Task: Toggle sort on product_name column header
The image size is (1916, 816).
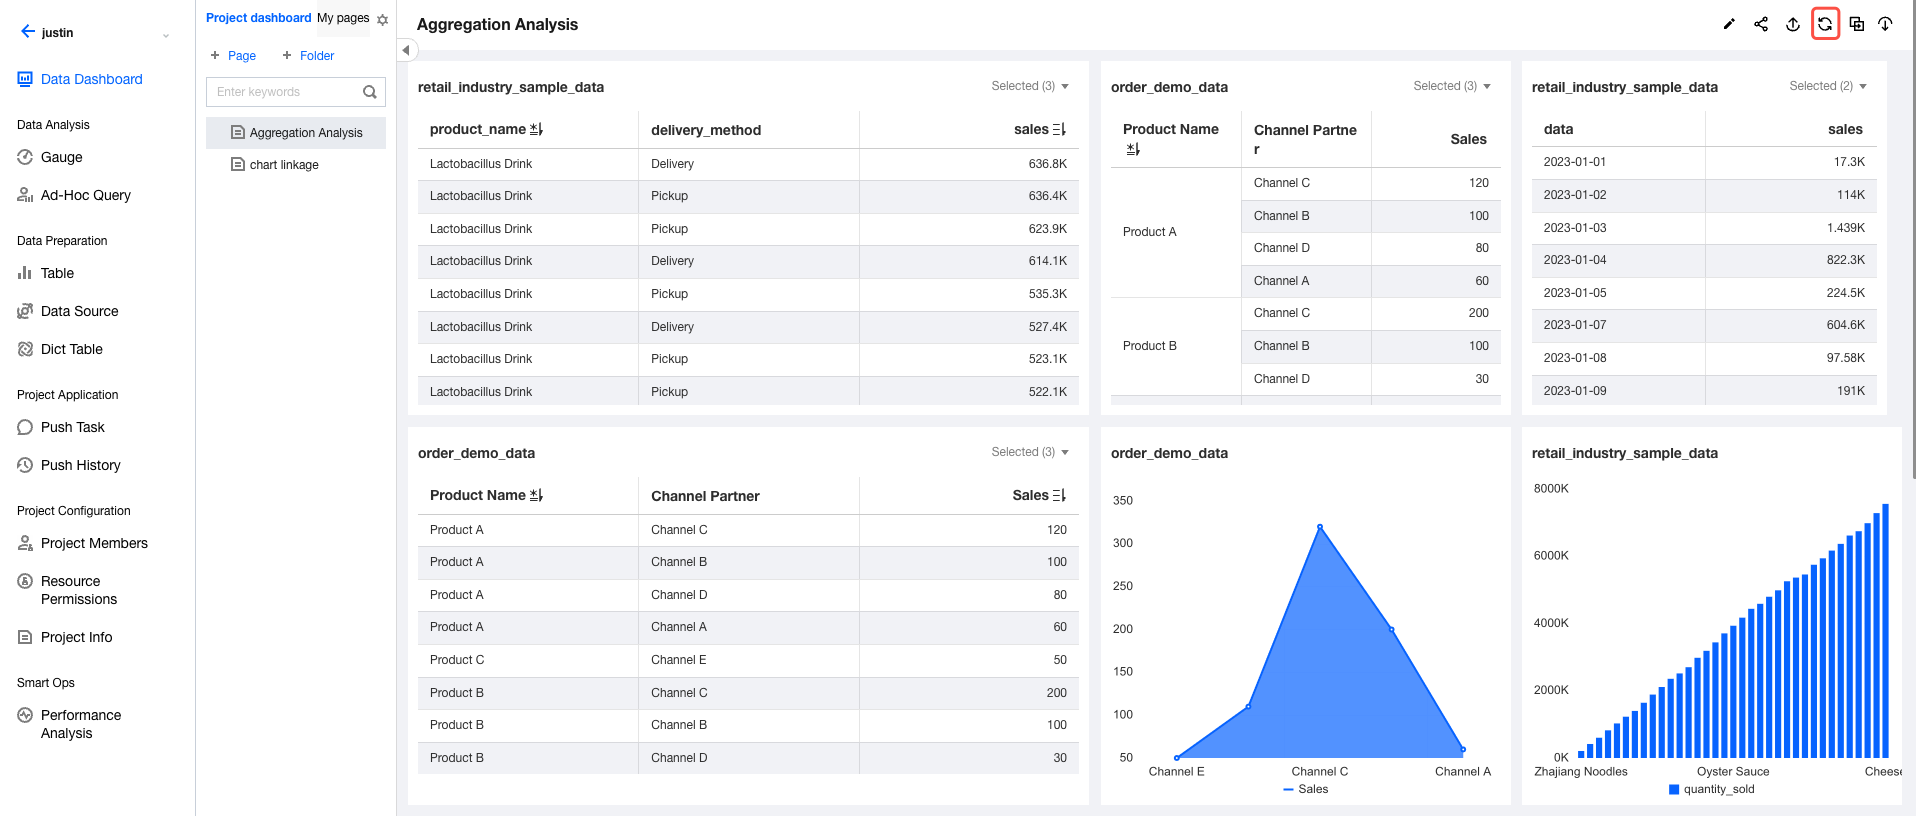Action: 537,129
